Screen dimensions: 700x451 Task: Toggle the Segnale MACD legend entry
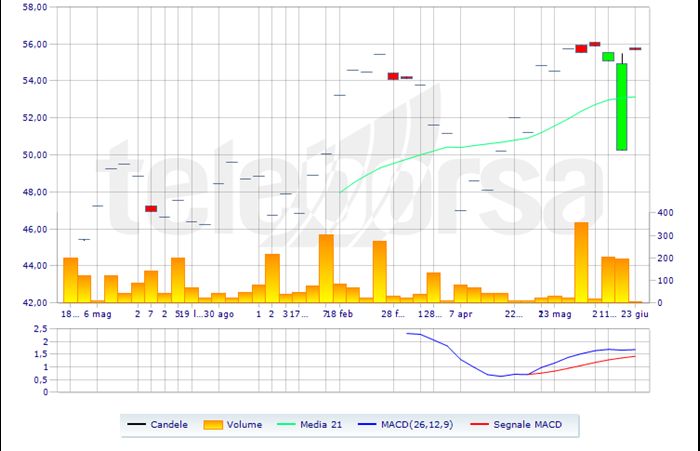[516, 425]
